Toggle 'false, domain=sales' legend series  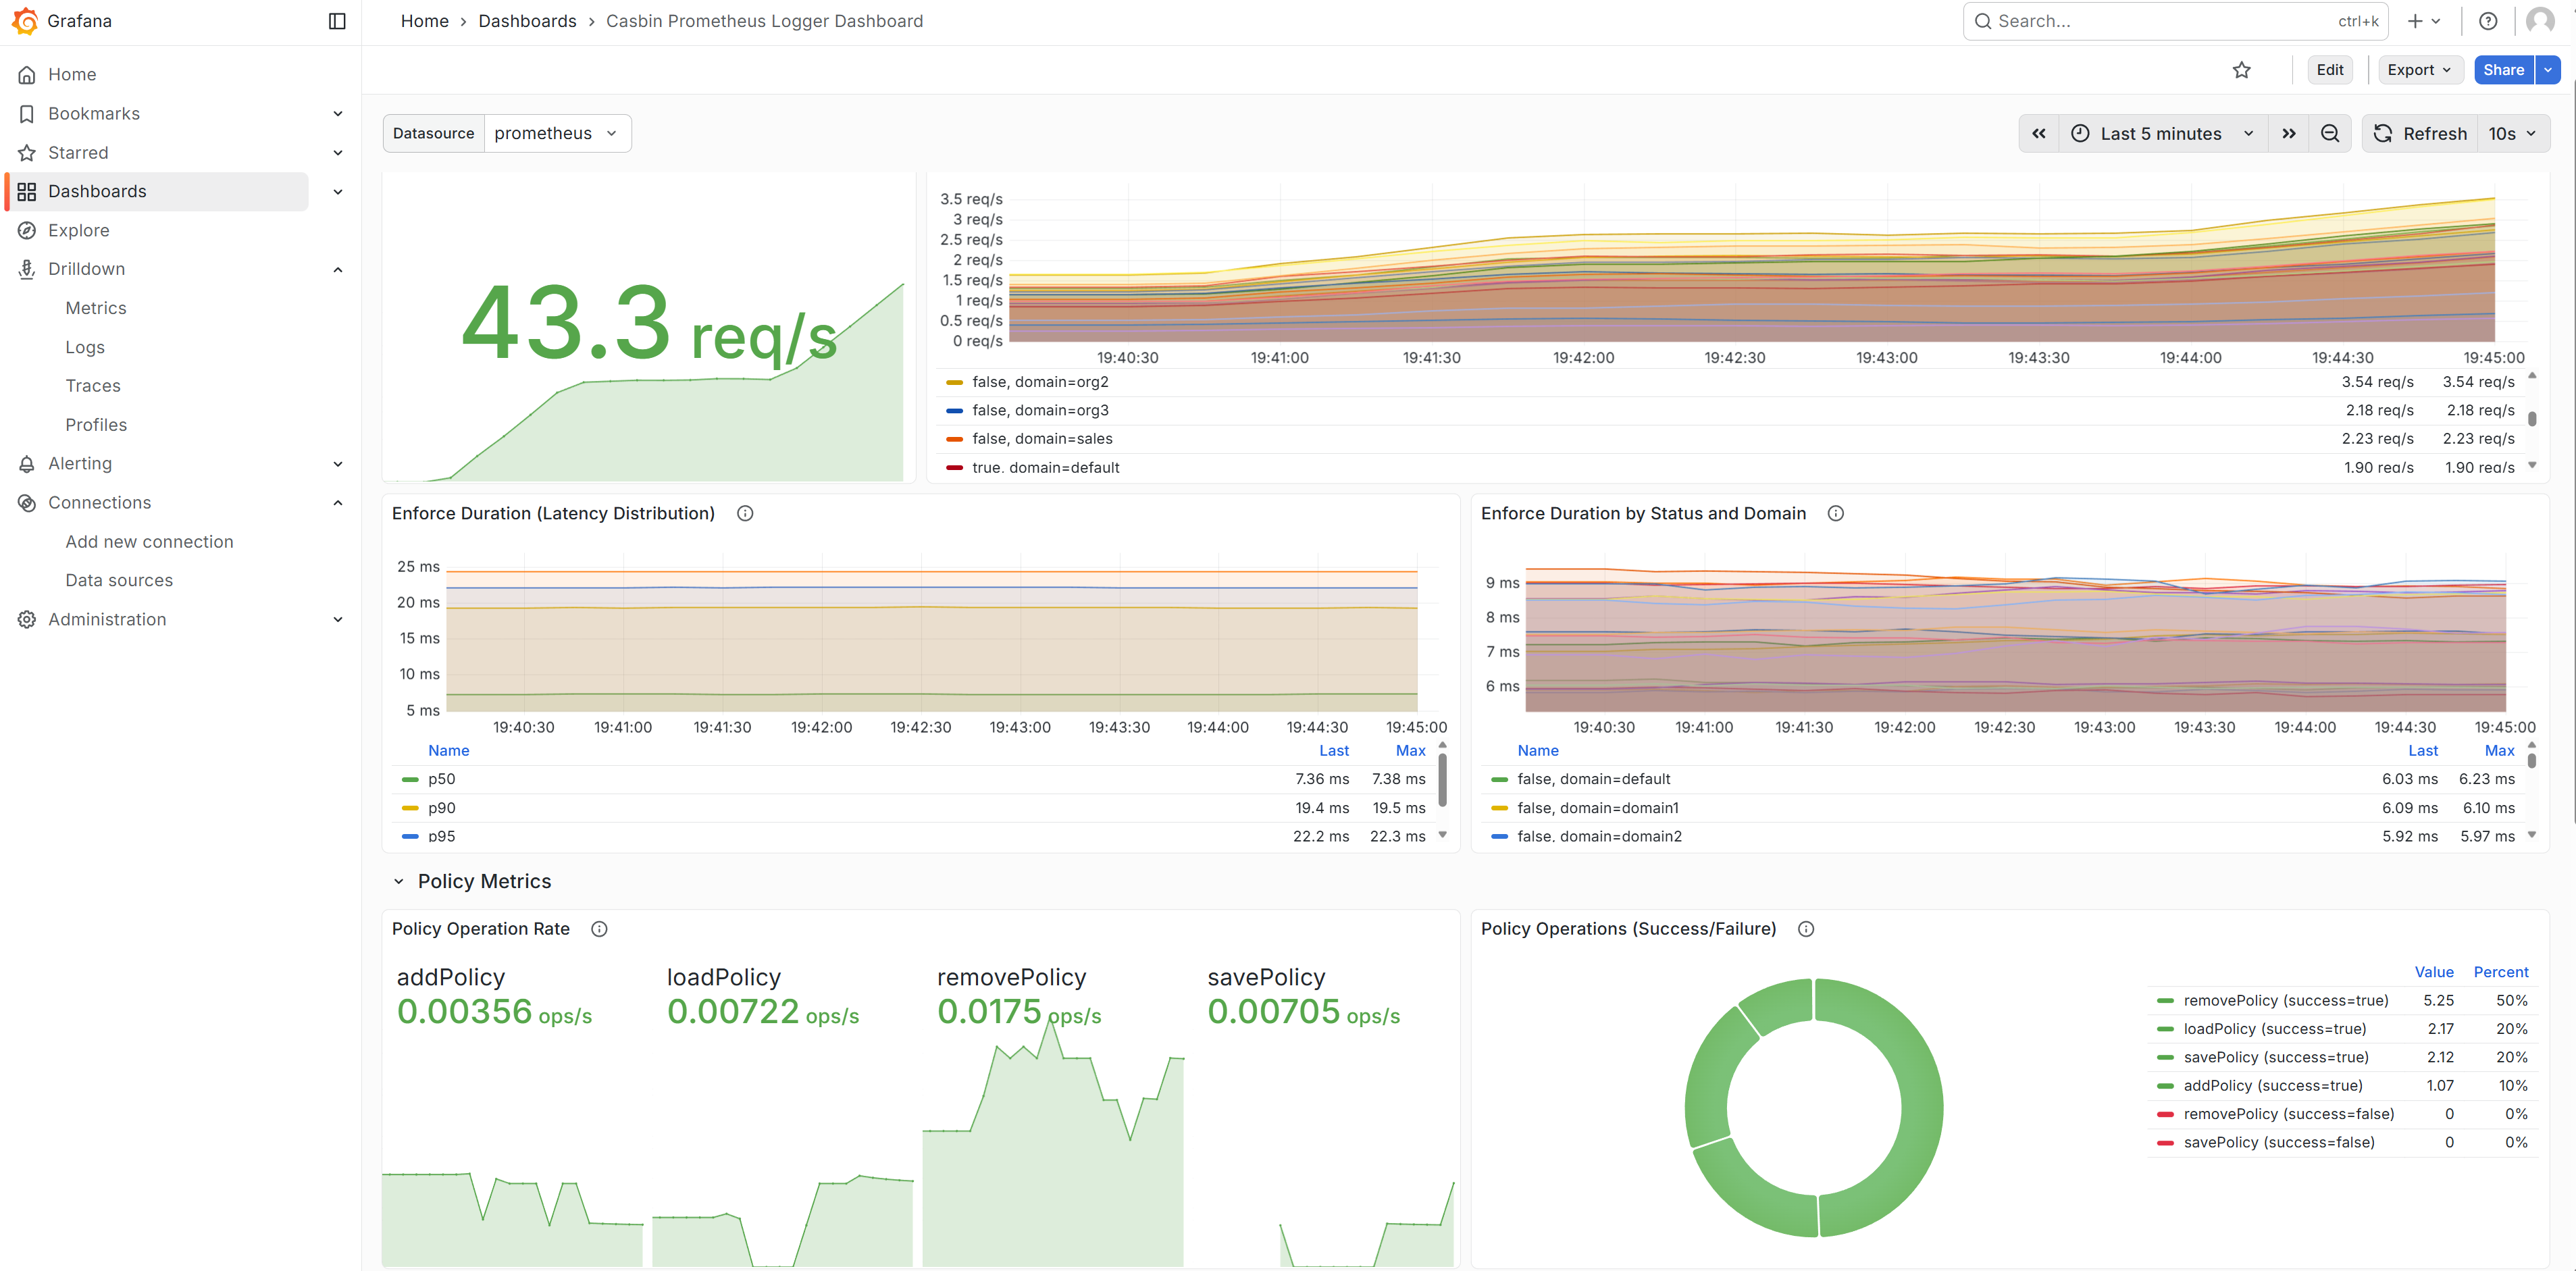pos(1042,440)
